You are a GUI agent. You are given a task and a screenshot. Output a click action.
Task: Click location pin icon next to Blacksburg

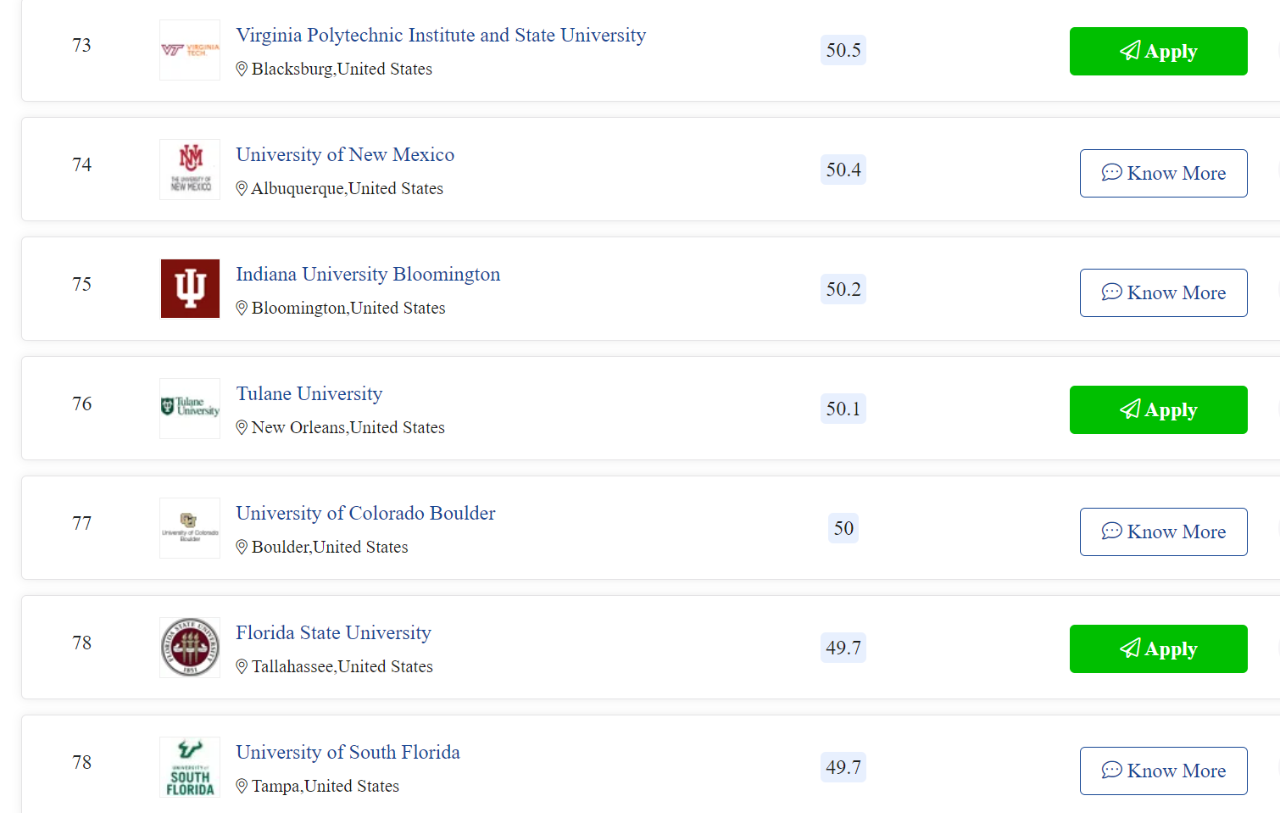pyautogui.click(x=241, y=69)
